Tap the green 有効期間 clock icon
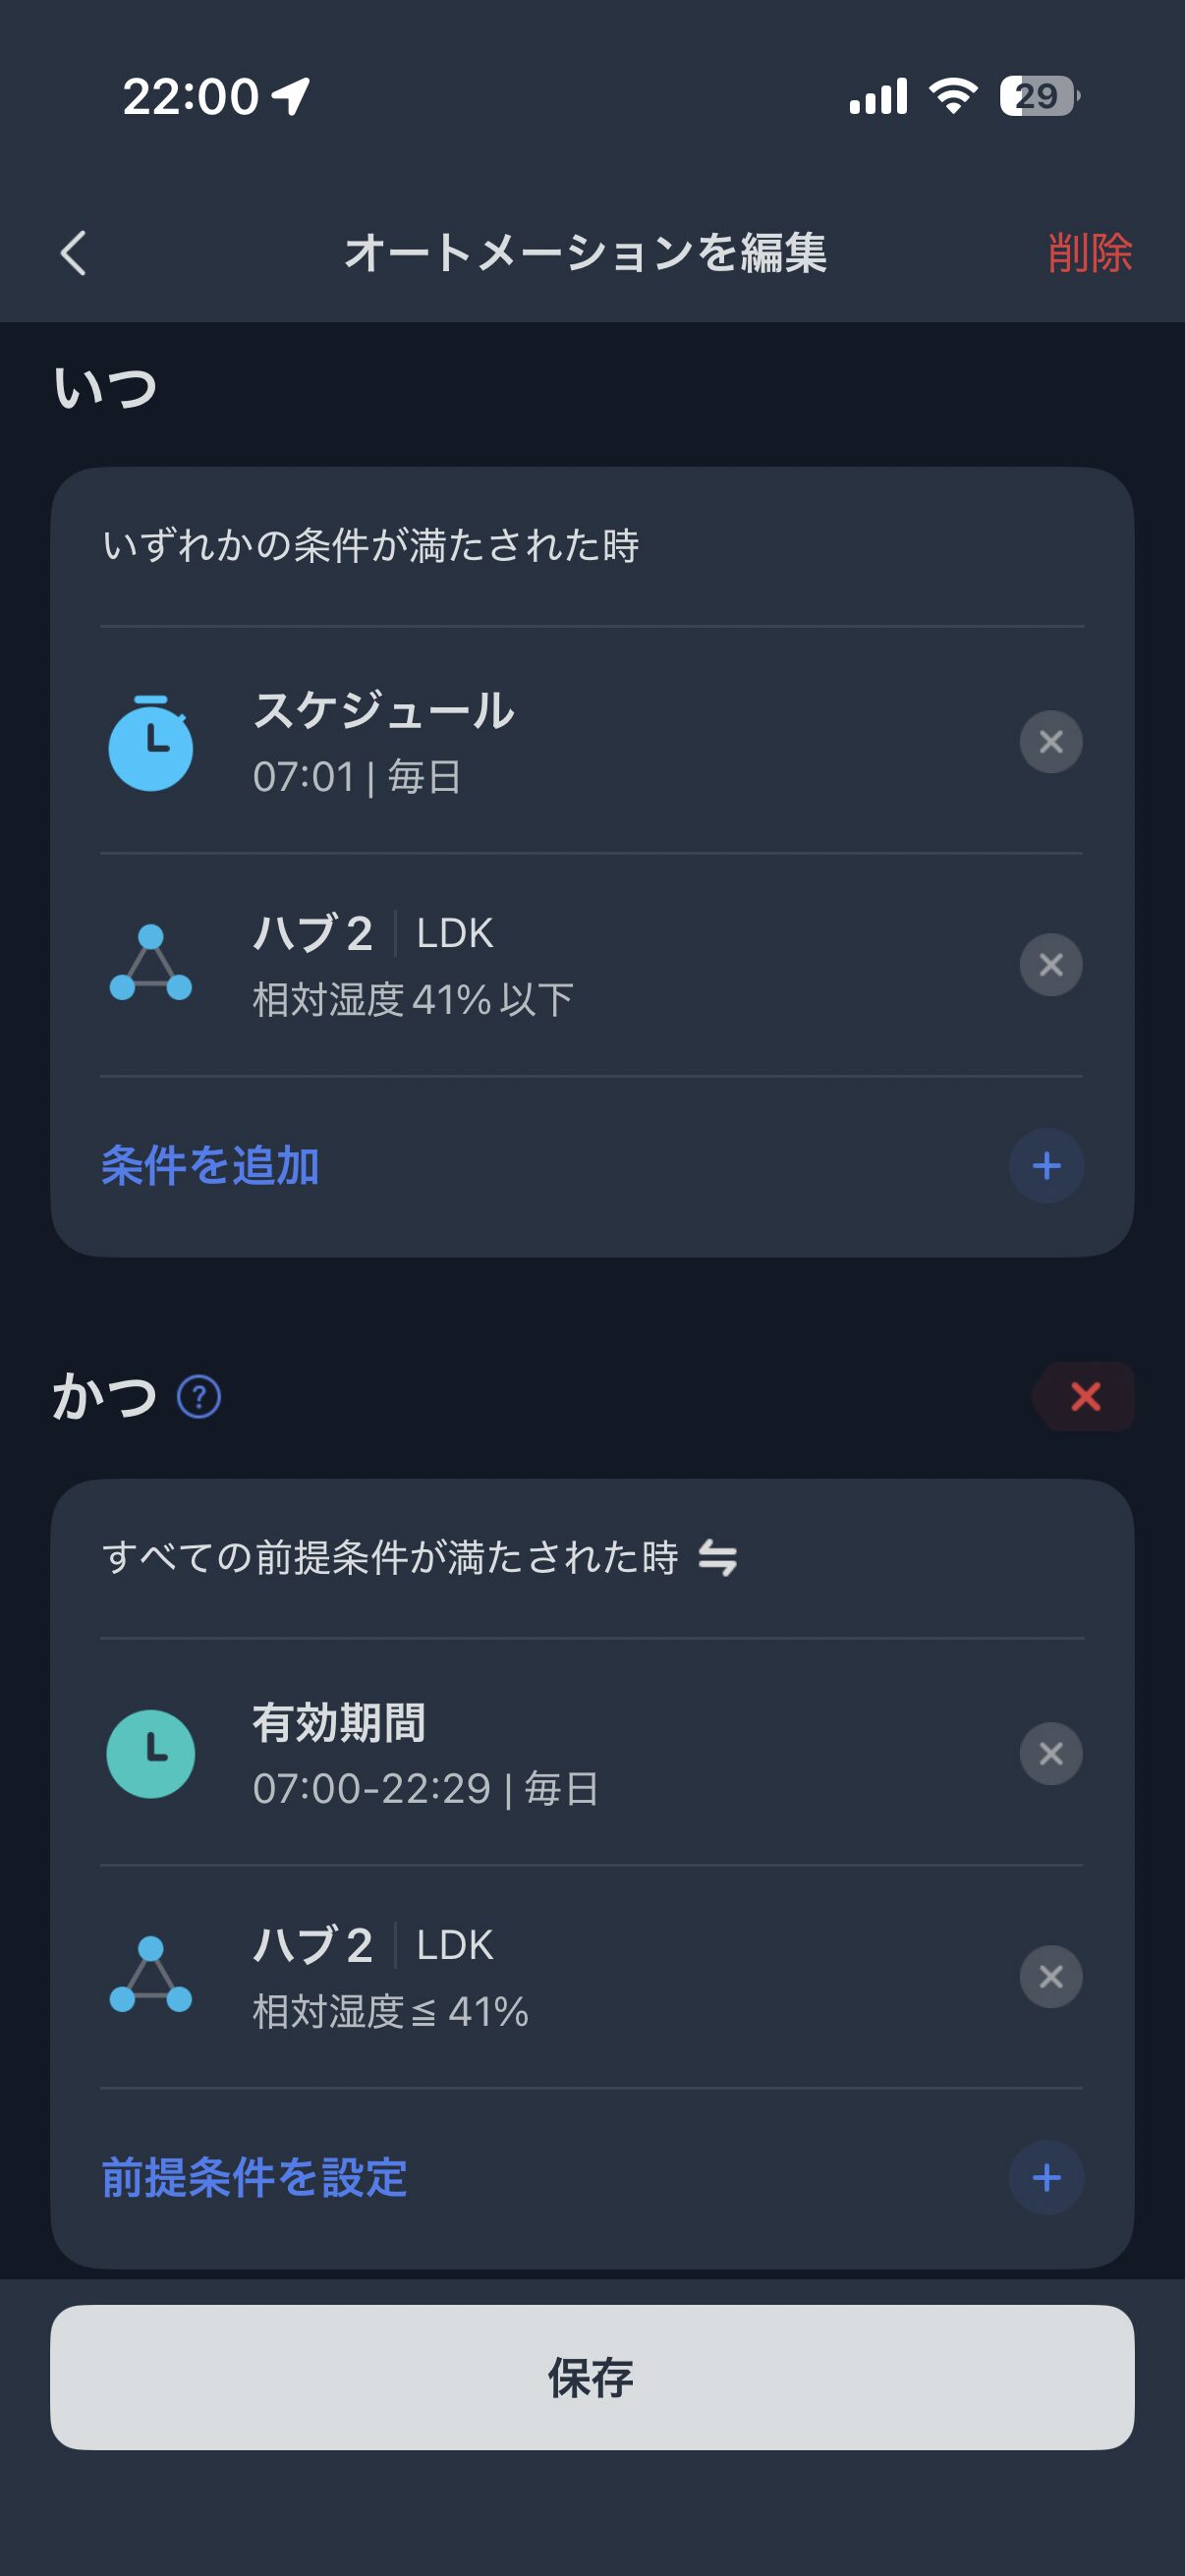The height and width of the screenshot is (2576, 1185). pos(151,1754)
